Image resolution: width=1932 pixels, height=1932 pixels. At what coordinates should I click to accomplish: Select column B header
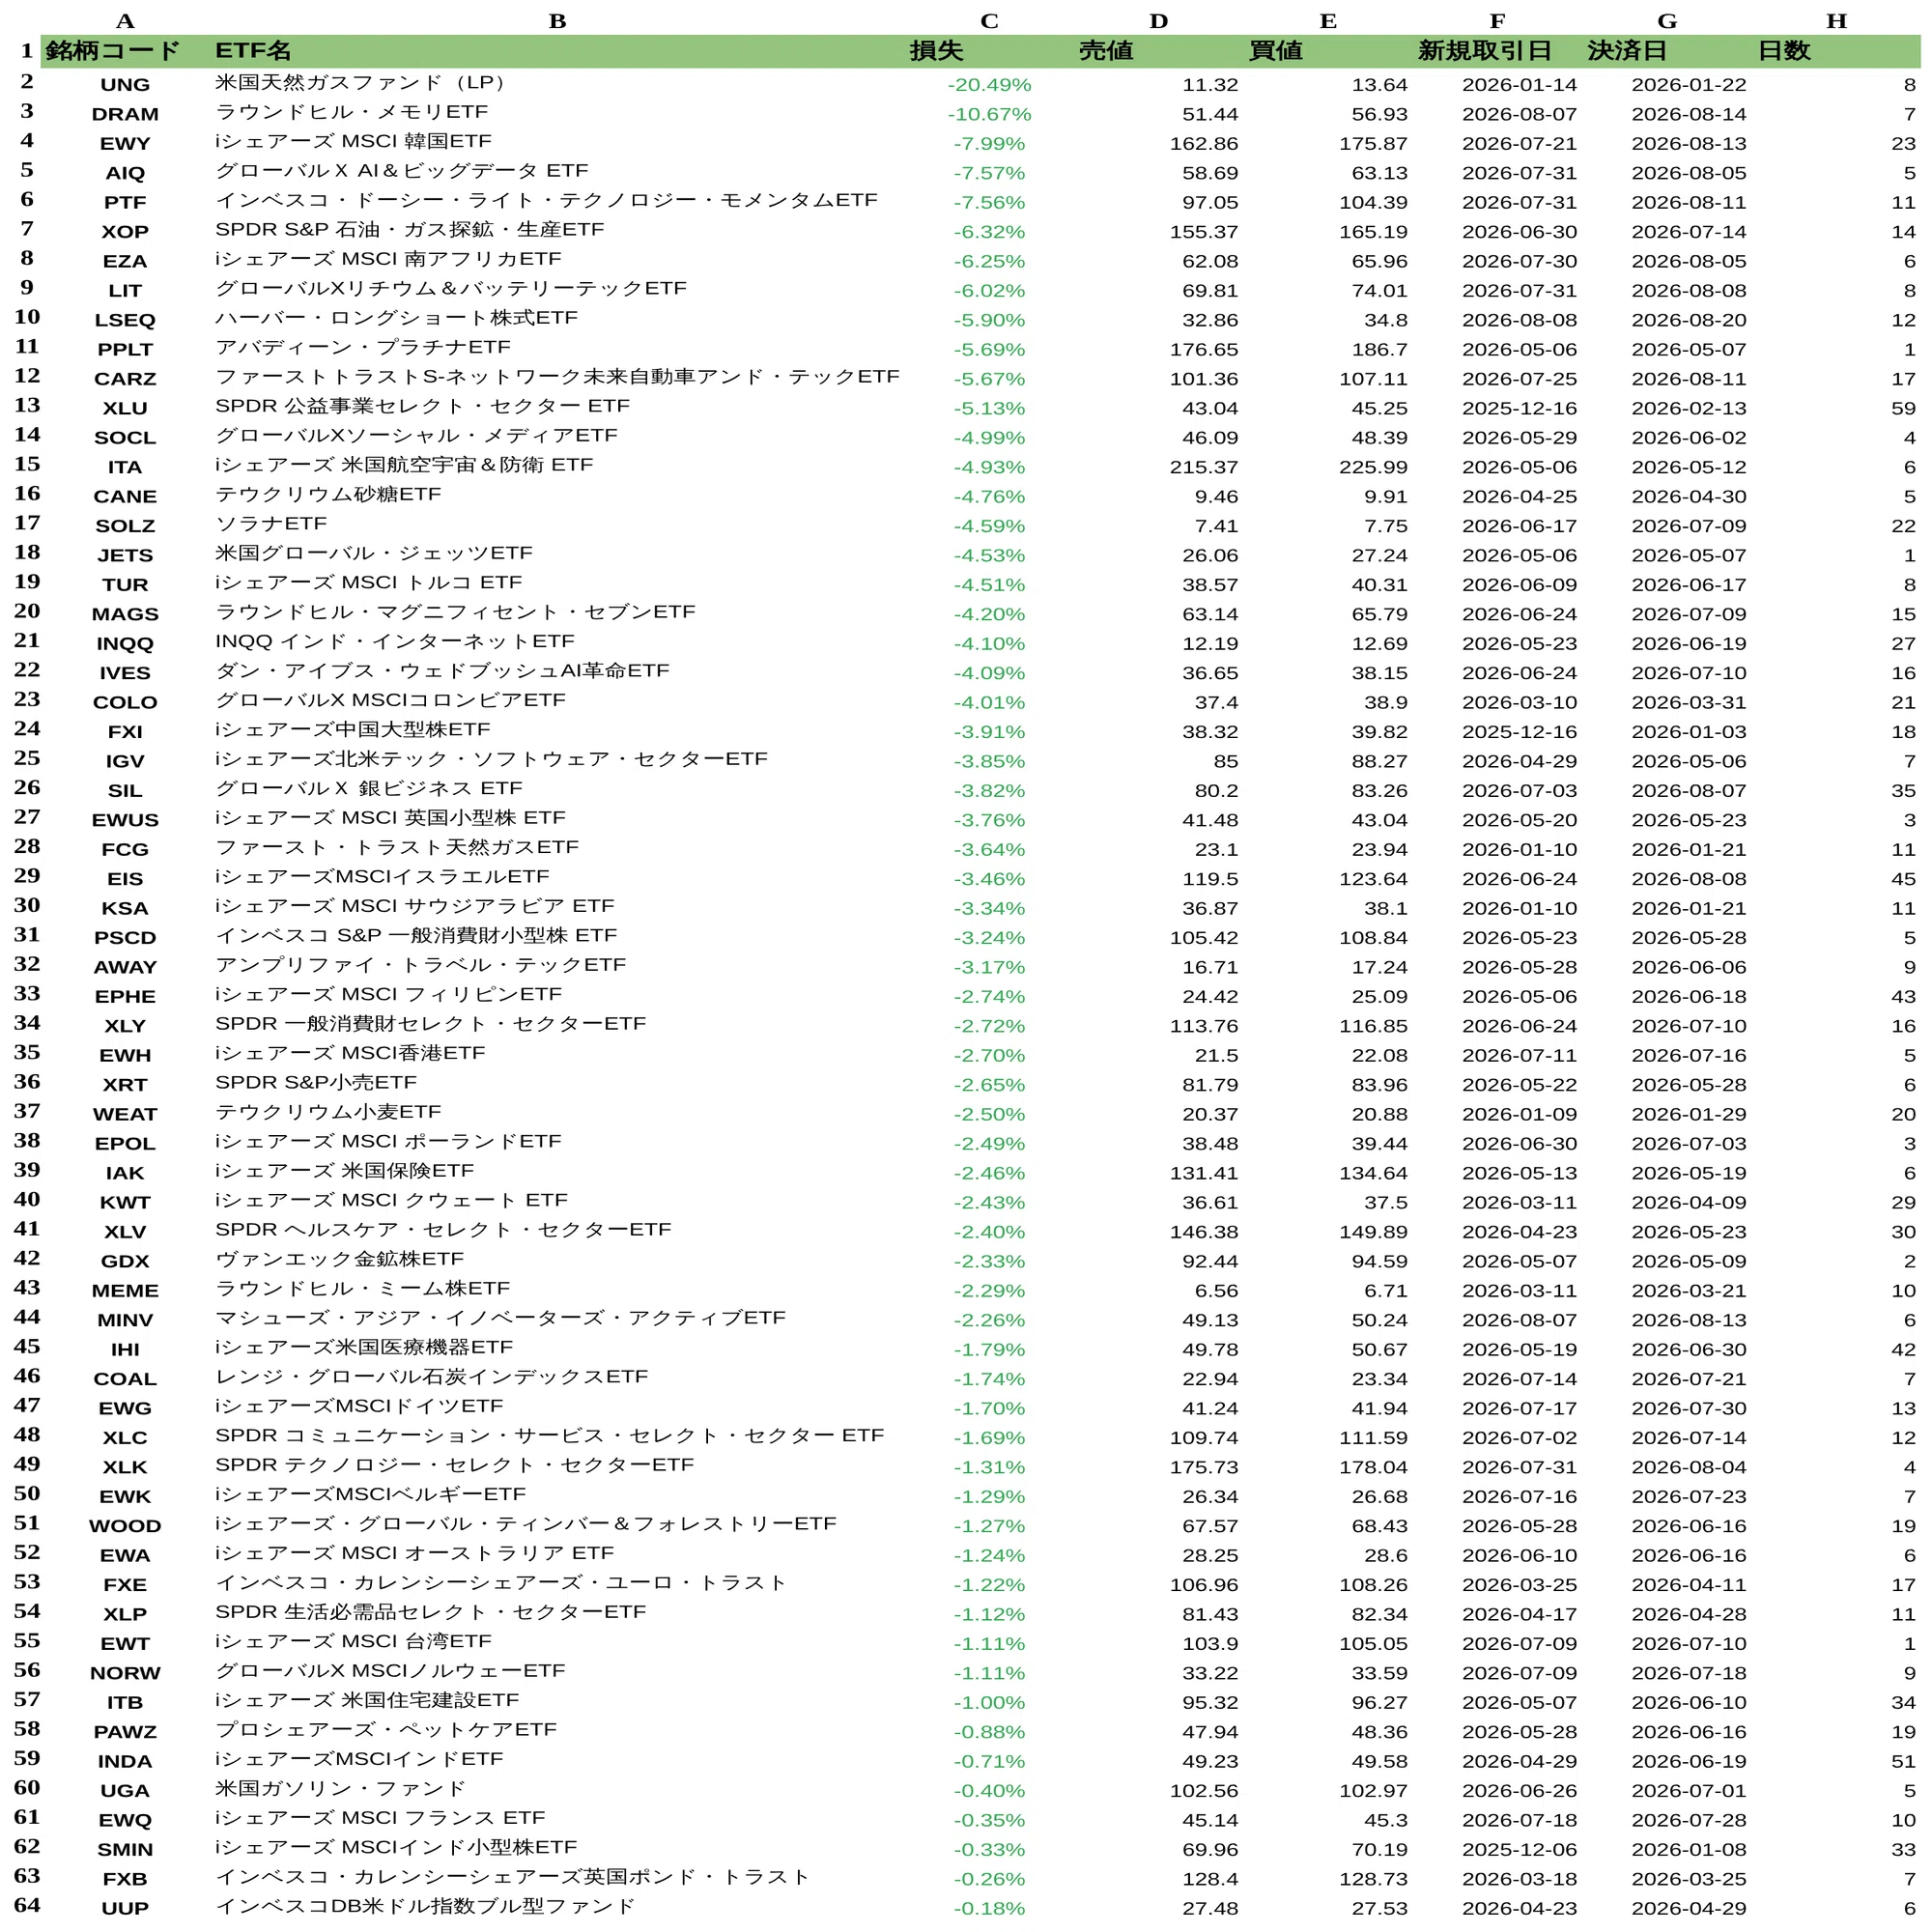click(557, 21)
